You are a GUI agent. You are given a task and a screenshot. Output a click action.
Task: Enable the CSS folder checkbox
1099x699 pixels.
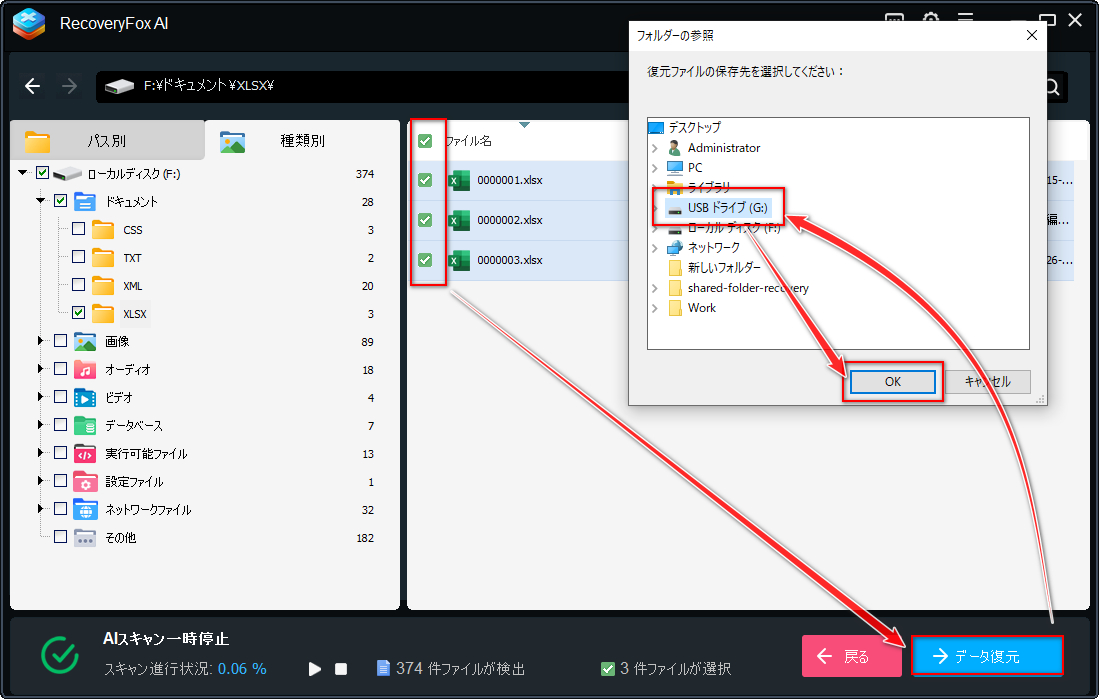pyautogui.click(x=79, y=230)
